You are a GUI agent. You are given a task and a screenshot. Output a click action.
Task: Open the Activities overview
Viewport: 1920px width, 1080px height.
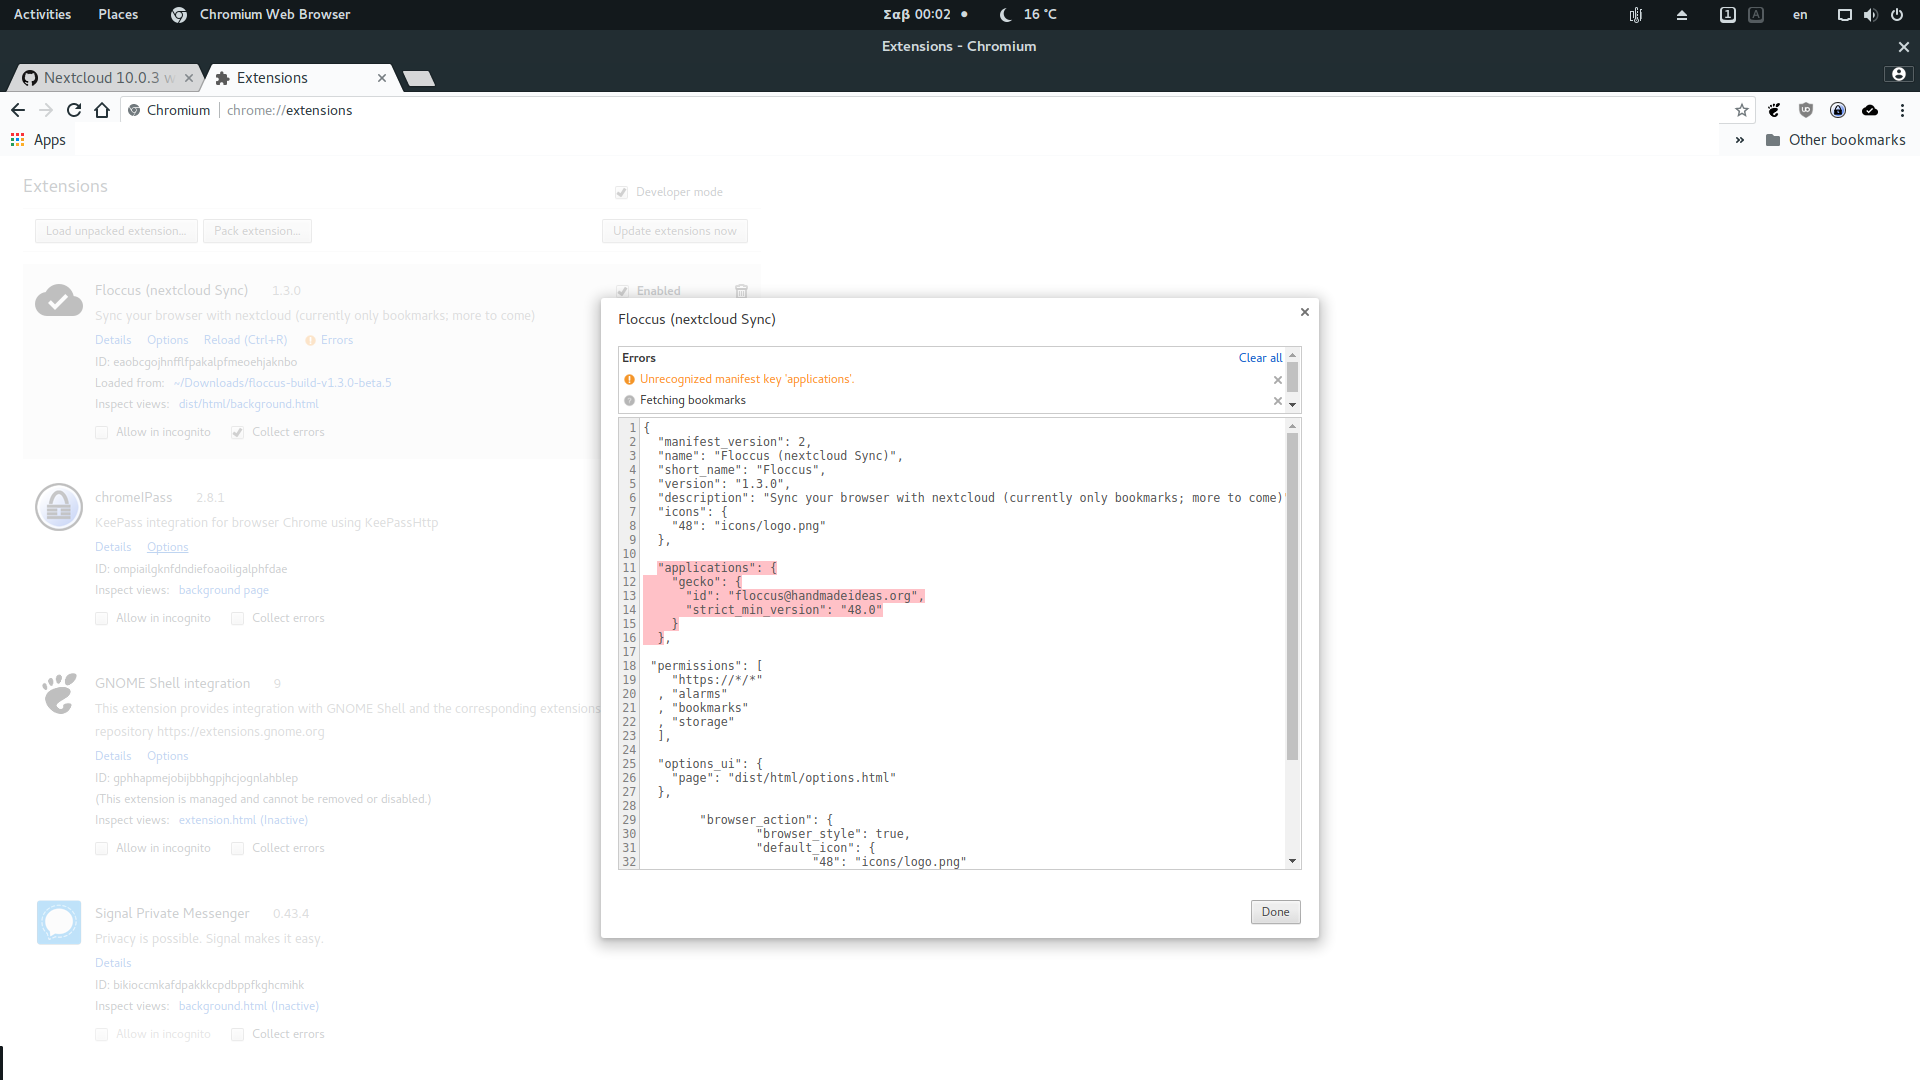click(x=42, y=14)
